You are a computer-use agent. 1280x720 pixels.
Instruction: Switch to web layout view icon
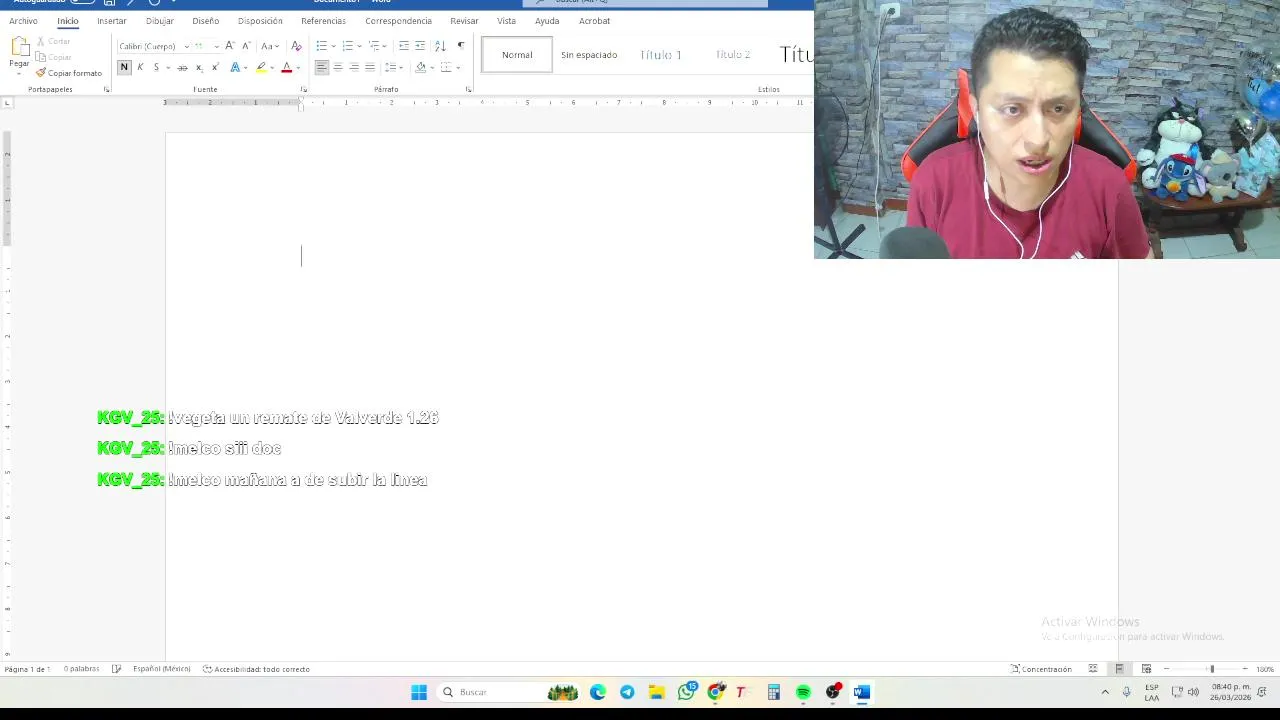pos(1146,669)
